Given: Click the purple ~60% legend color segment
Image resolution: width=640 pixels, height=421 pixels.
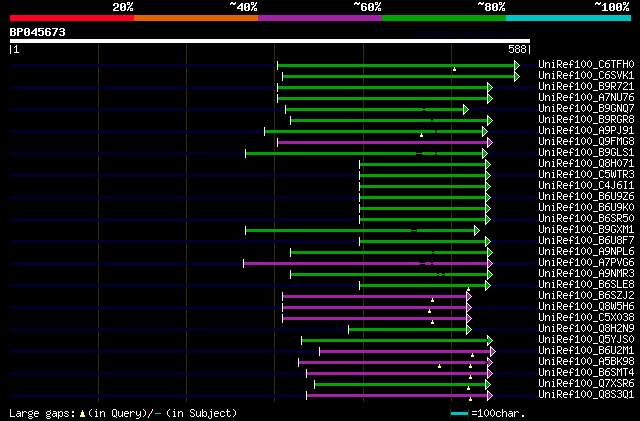Looking at the screenshot, I should [x=320, y=18].
